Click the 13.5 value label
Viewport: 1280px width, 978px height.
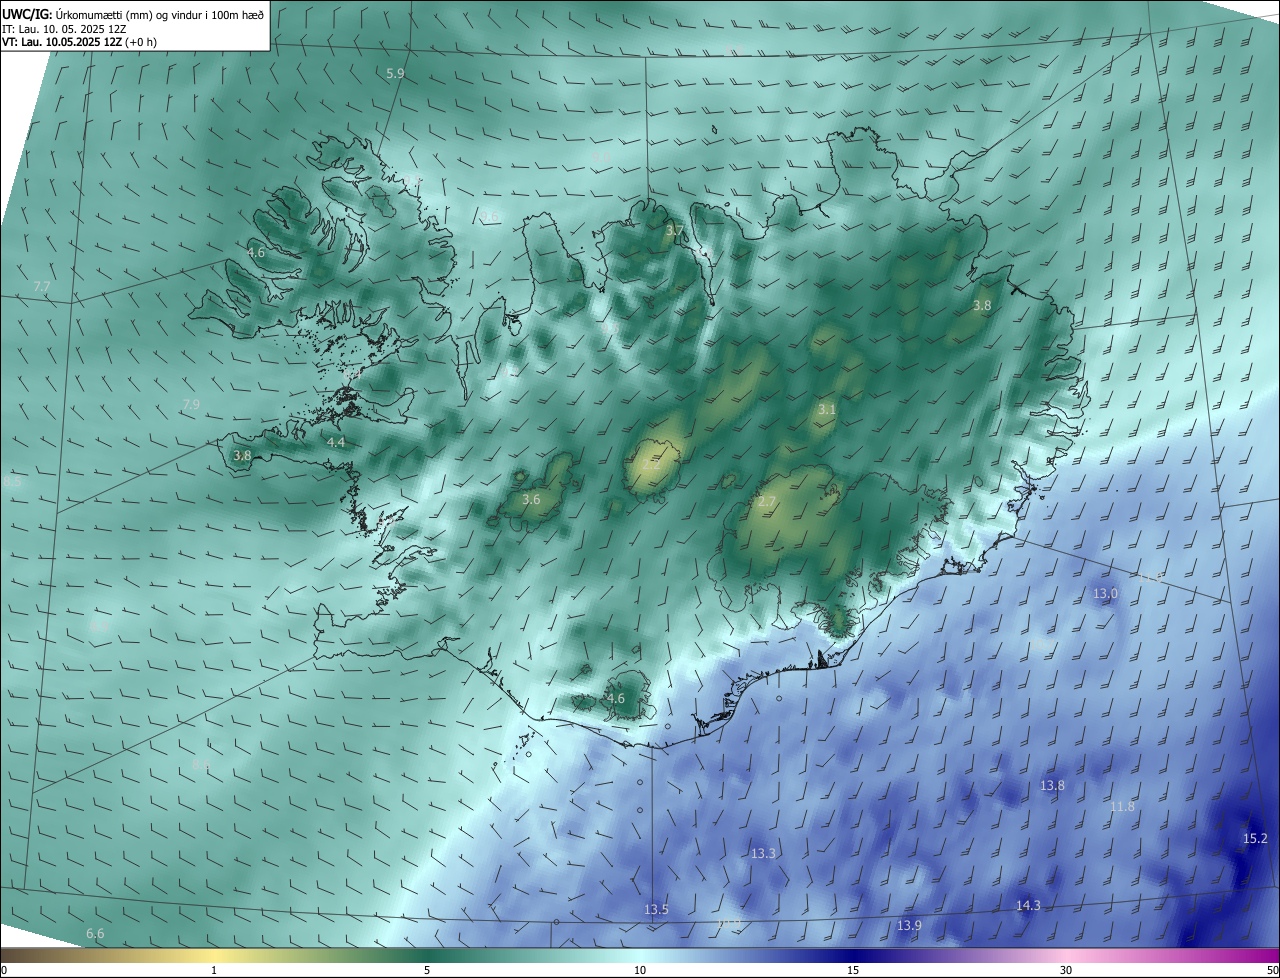[x=656, y=910]
